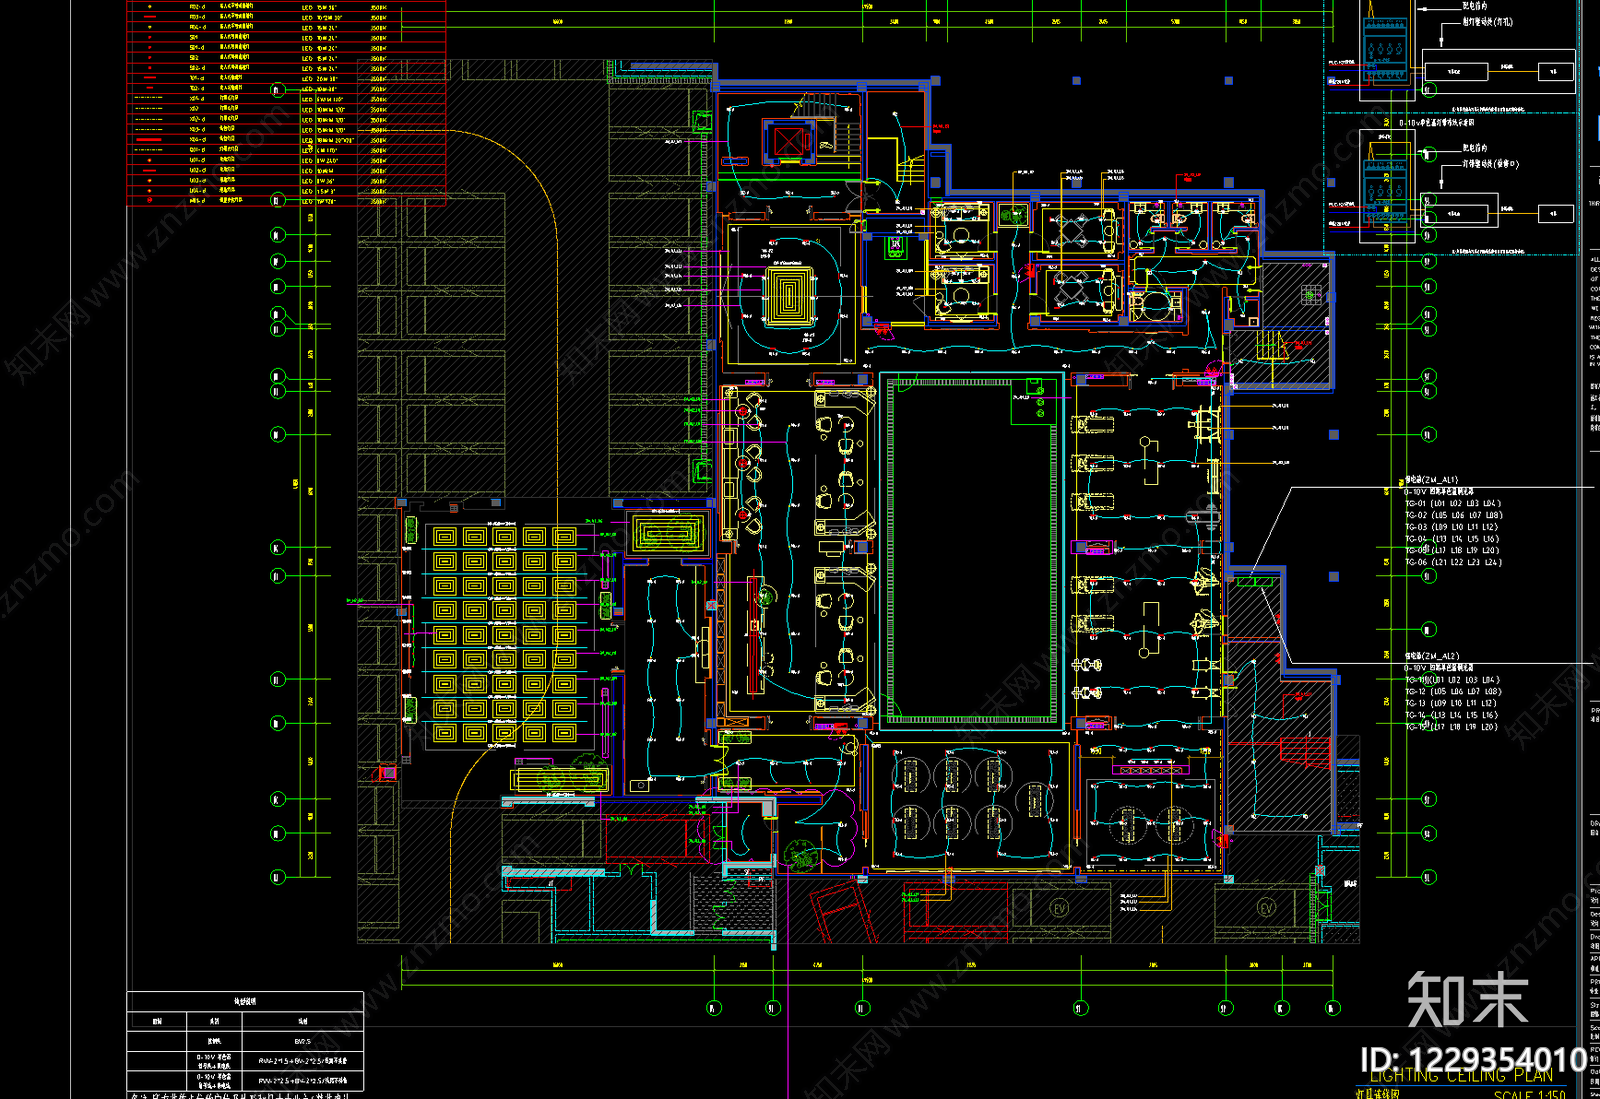Click the LIGHTING CEILING PLAN title

click(x=1461, y=1075)
